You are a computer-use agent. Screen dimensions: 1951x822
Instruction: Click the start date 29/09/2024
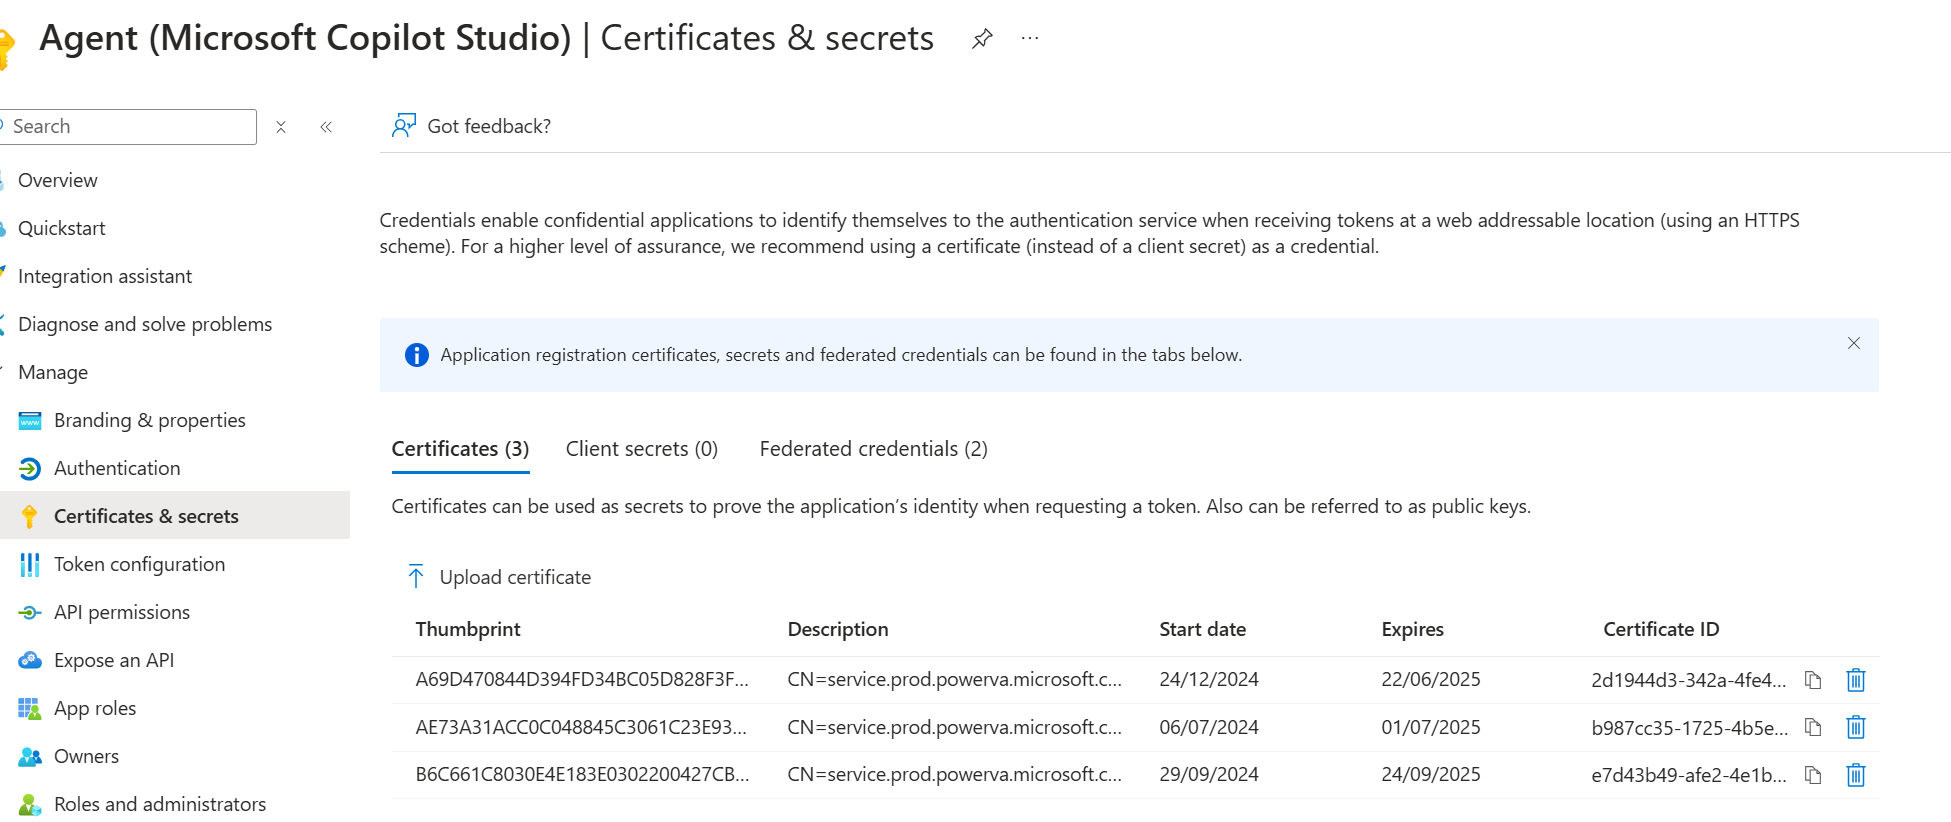(x=1209, y=775)
